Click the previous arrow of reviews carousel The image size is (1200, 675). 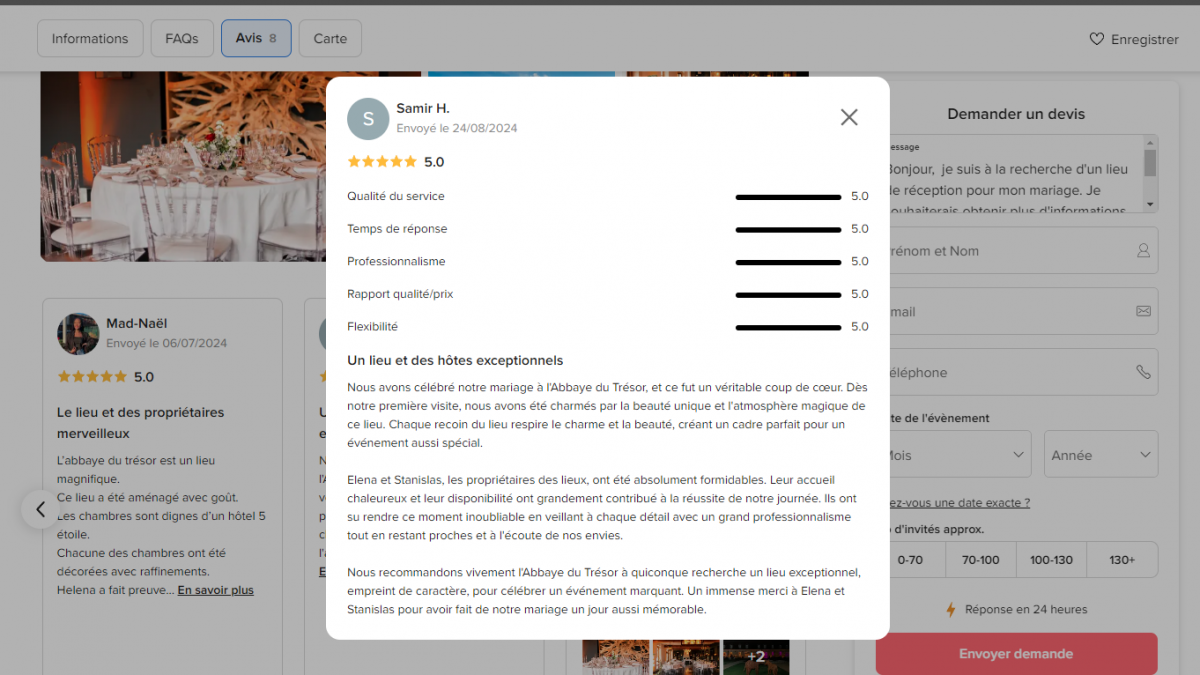41,509
